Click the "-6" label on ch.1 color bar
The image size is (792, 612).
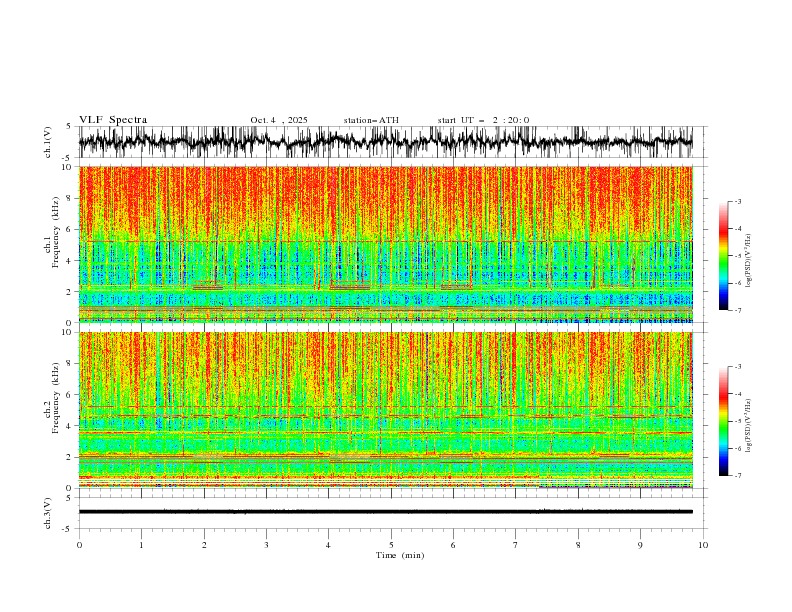point(737,283)
